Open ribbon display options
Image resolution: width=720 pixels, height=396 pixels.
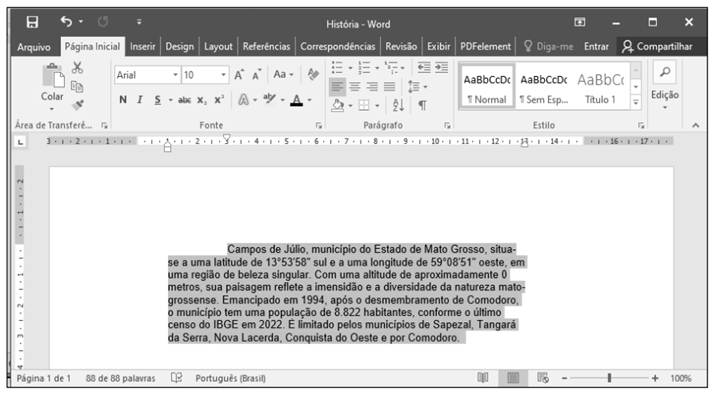(580, 22)
